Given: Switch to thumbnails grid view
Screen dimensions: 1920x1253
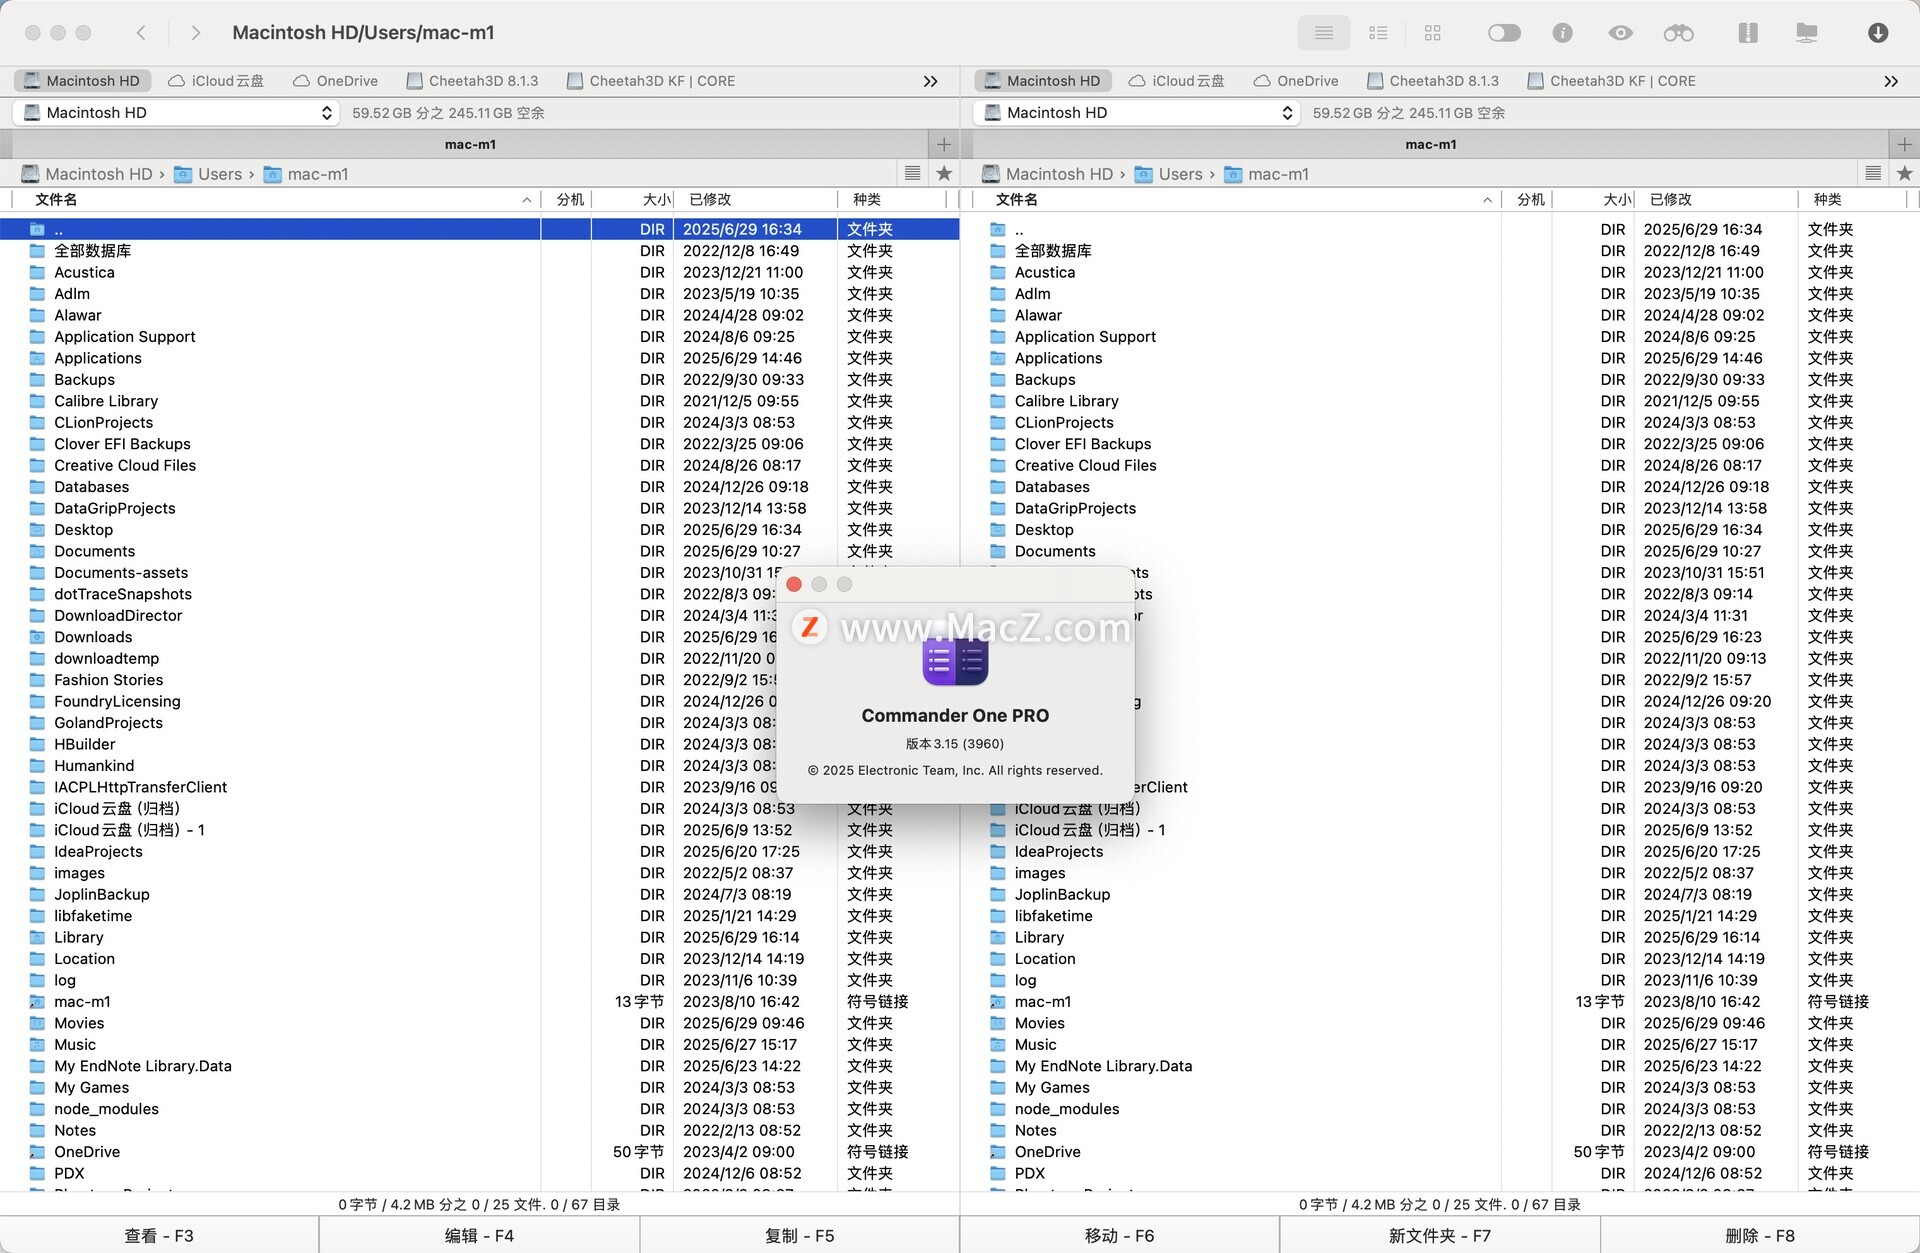Looking at the screenshot, I should [1432, 33].
